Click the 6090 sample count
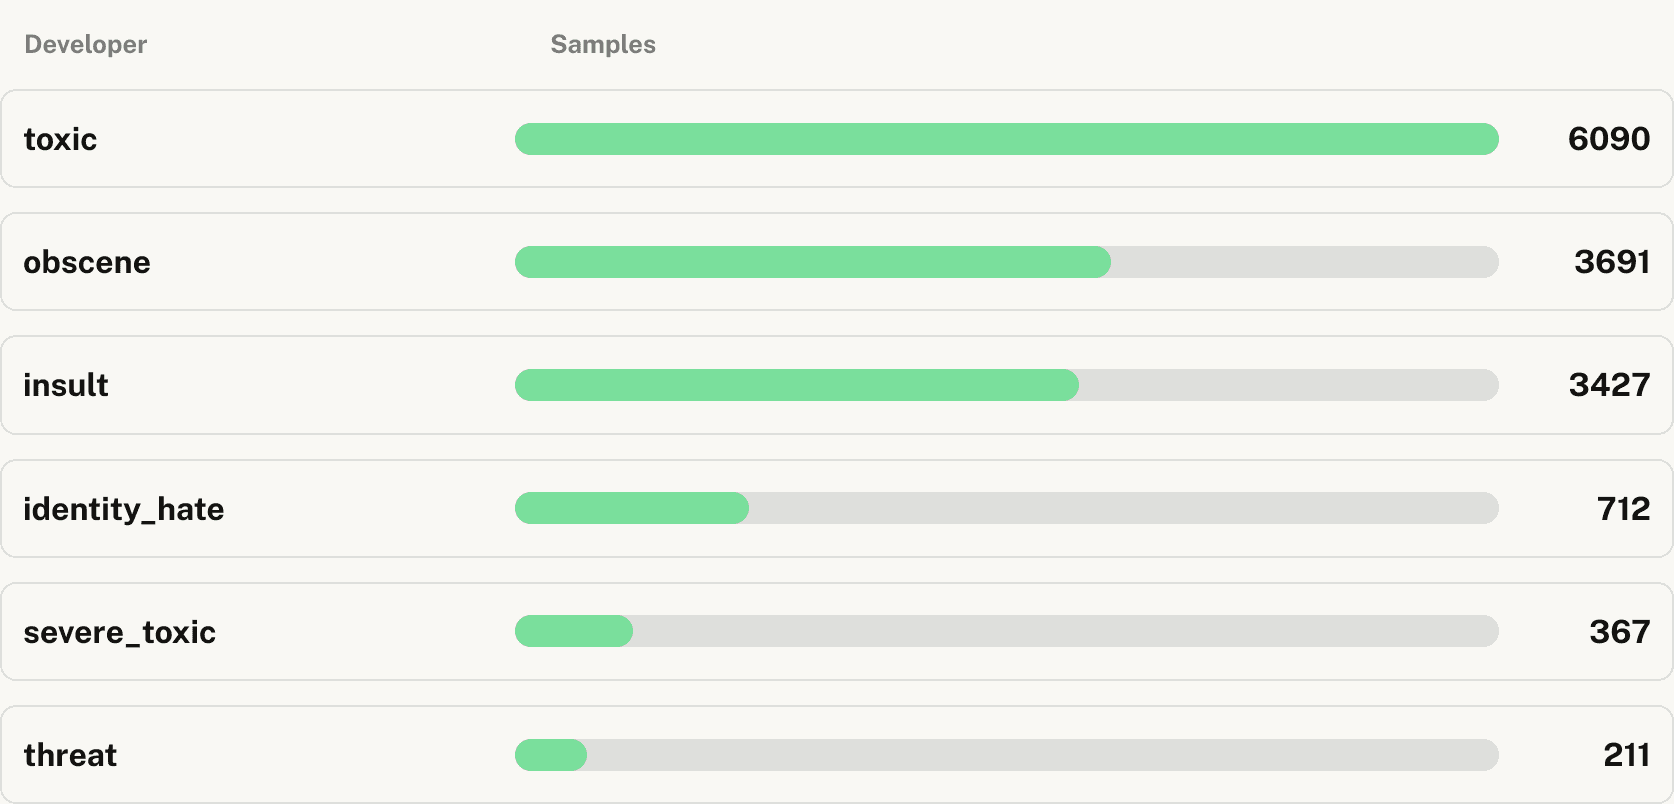Viewport: 1674px width, 804px height. point(1608,139)
